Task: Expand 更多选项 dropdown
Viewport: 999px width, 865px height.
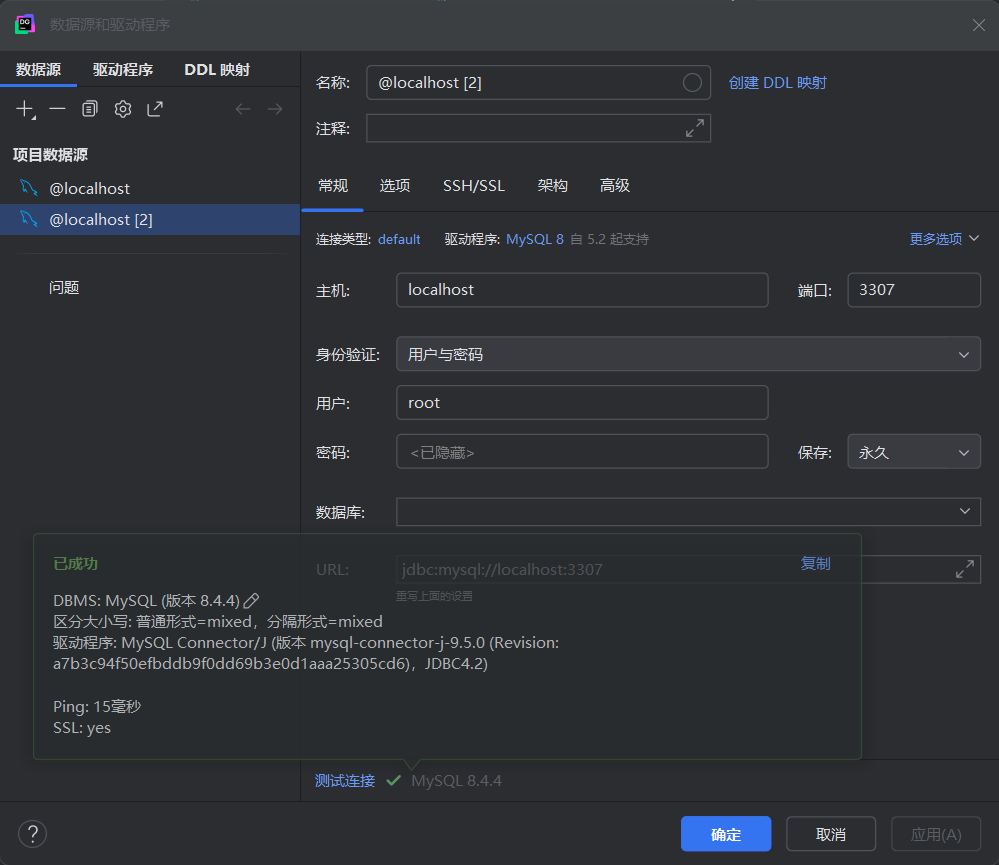Action: 944,239
